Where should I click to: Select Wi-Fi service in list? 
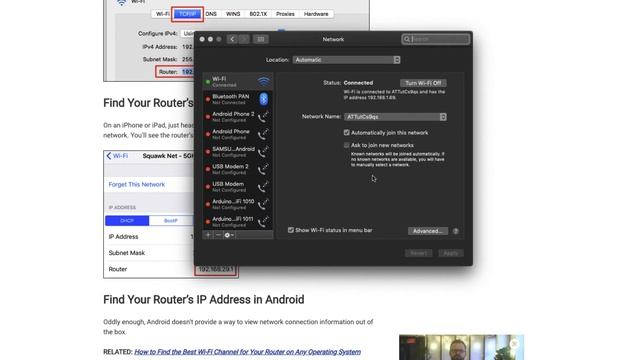pos(238,82)
